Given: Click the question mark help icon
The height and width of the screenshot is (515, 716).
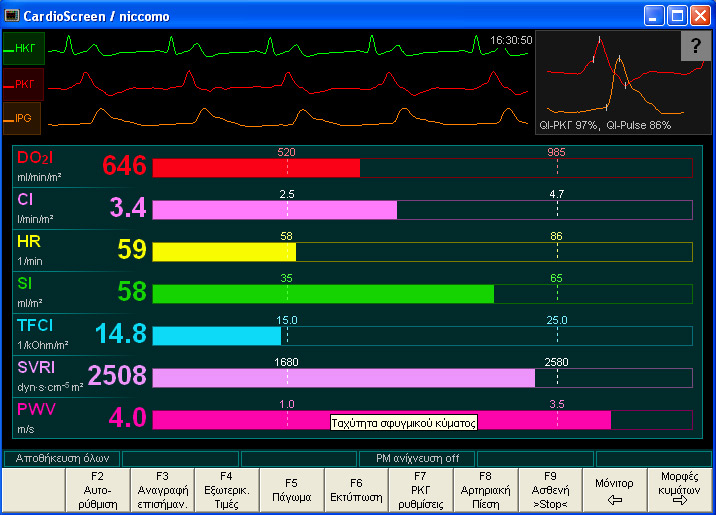Looking at the screenshot, I should pos(696,46).
